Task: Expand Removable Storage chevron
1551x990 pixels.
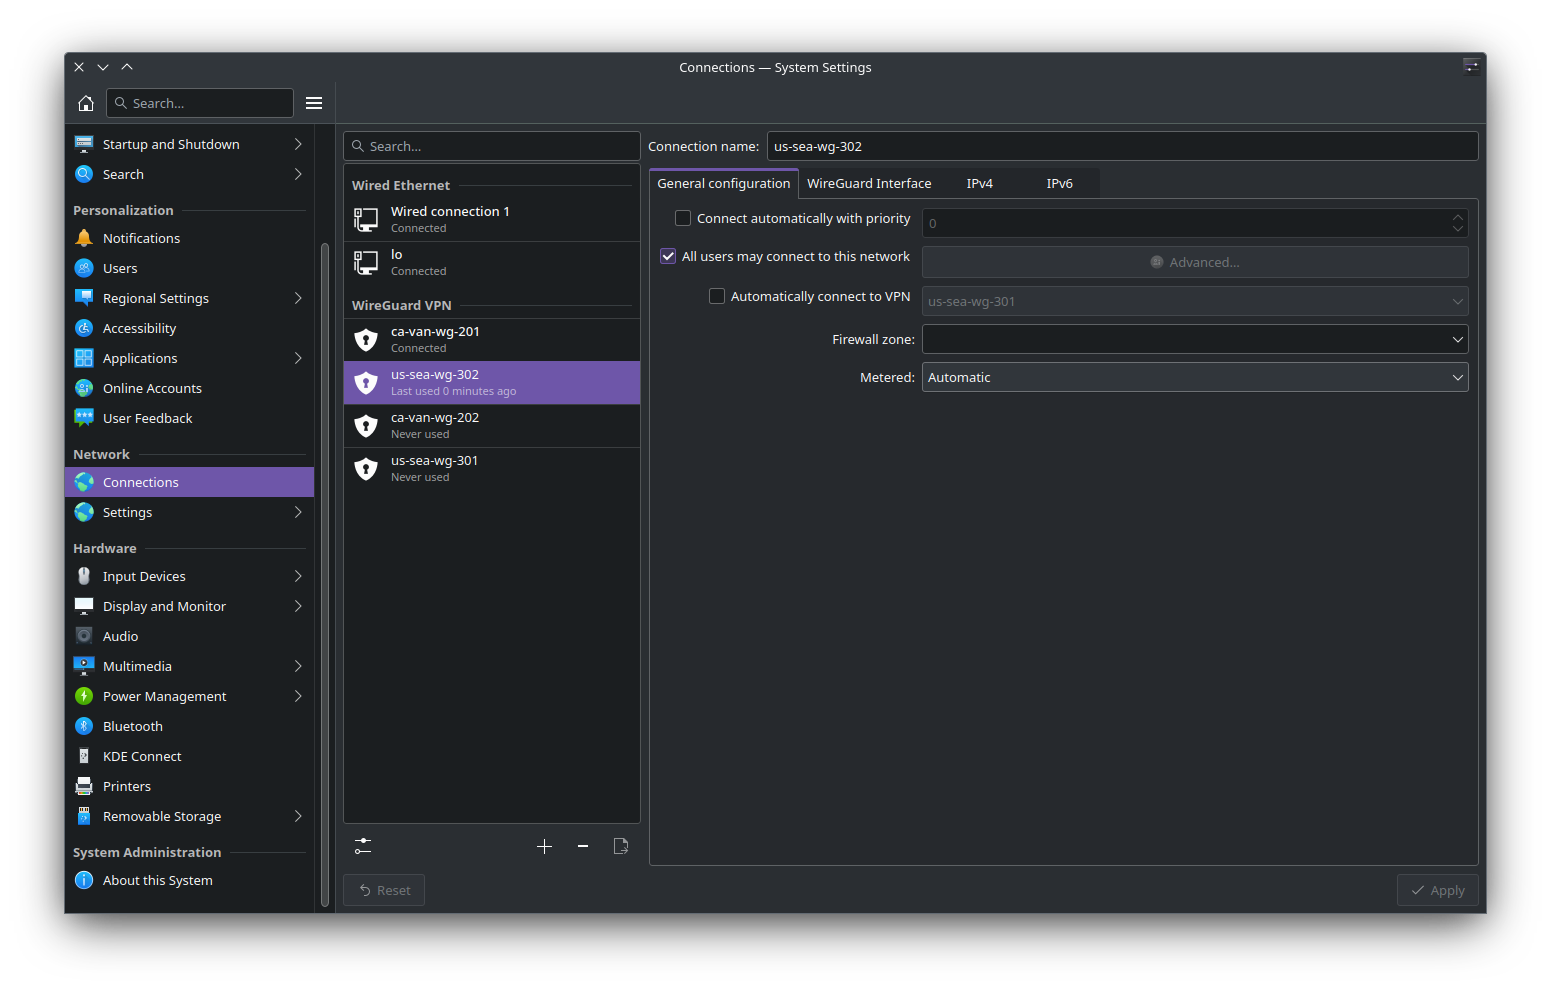Action: coord(298,816)
